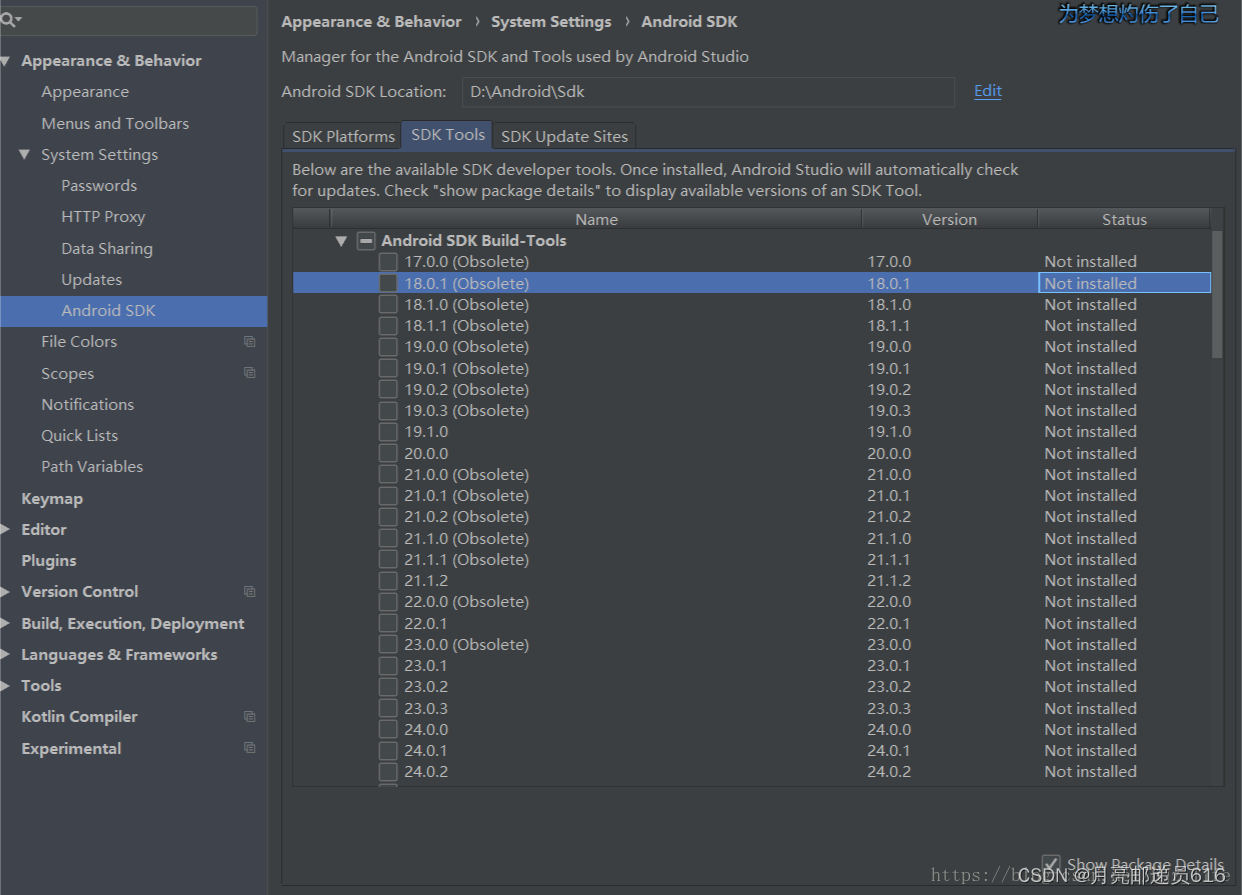The image size is (1242, 895).
Task: Click the Android SDK Location field
Action: point(709,92)
